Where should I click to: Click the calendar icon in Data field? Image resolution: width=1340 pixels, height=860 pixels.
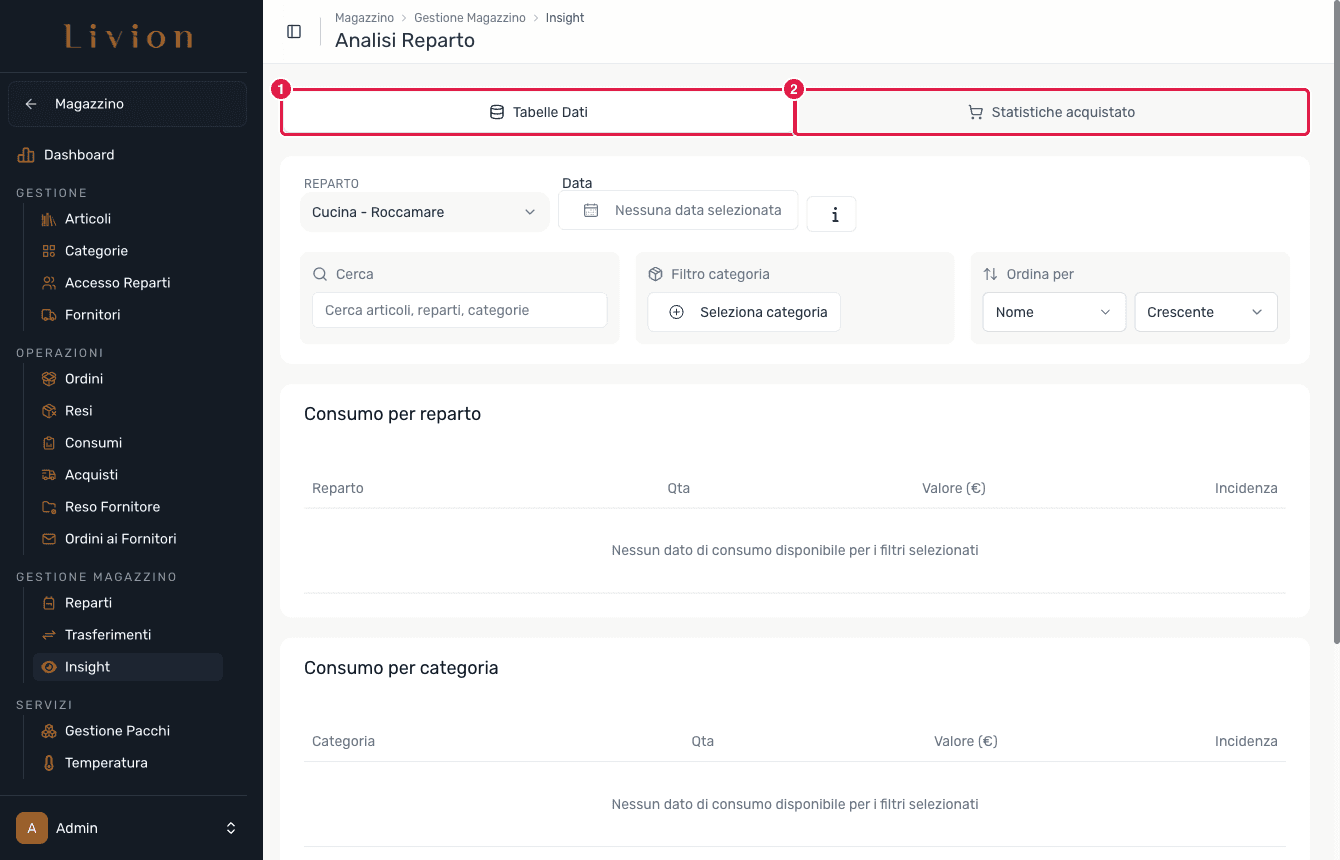click(x=591, y=210)
